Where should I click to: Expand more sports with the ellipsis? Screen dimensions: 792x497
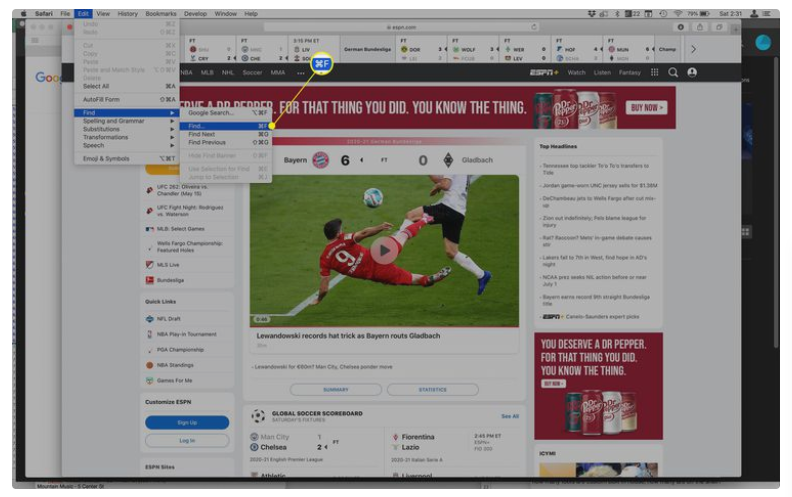[301, 73]
